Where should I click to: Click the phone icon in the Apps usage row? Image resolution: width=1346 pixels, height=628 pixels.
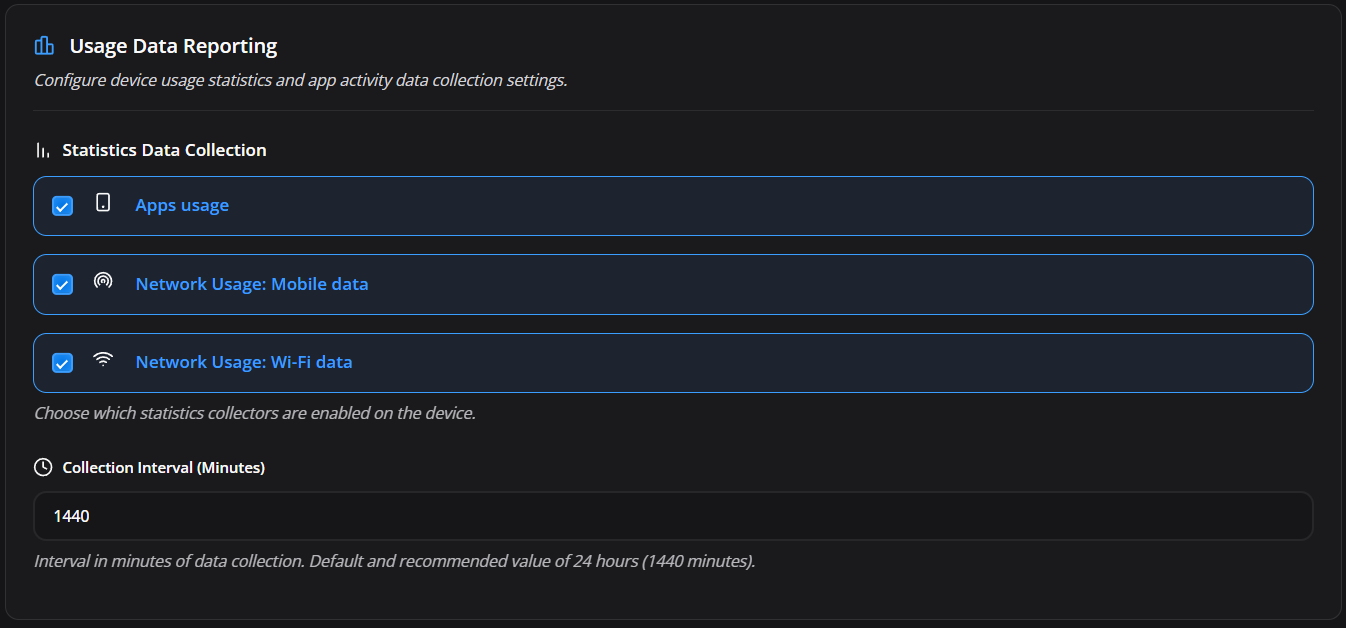pos(103,202)
